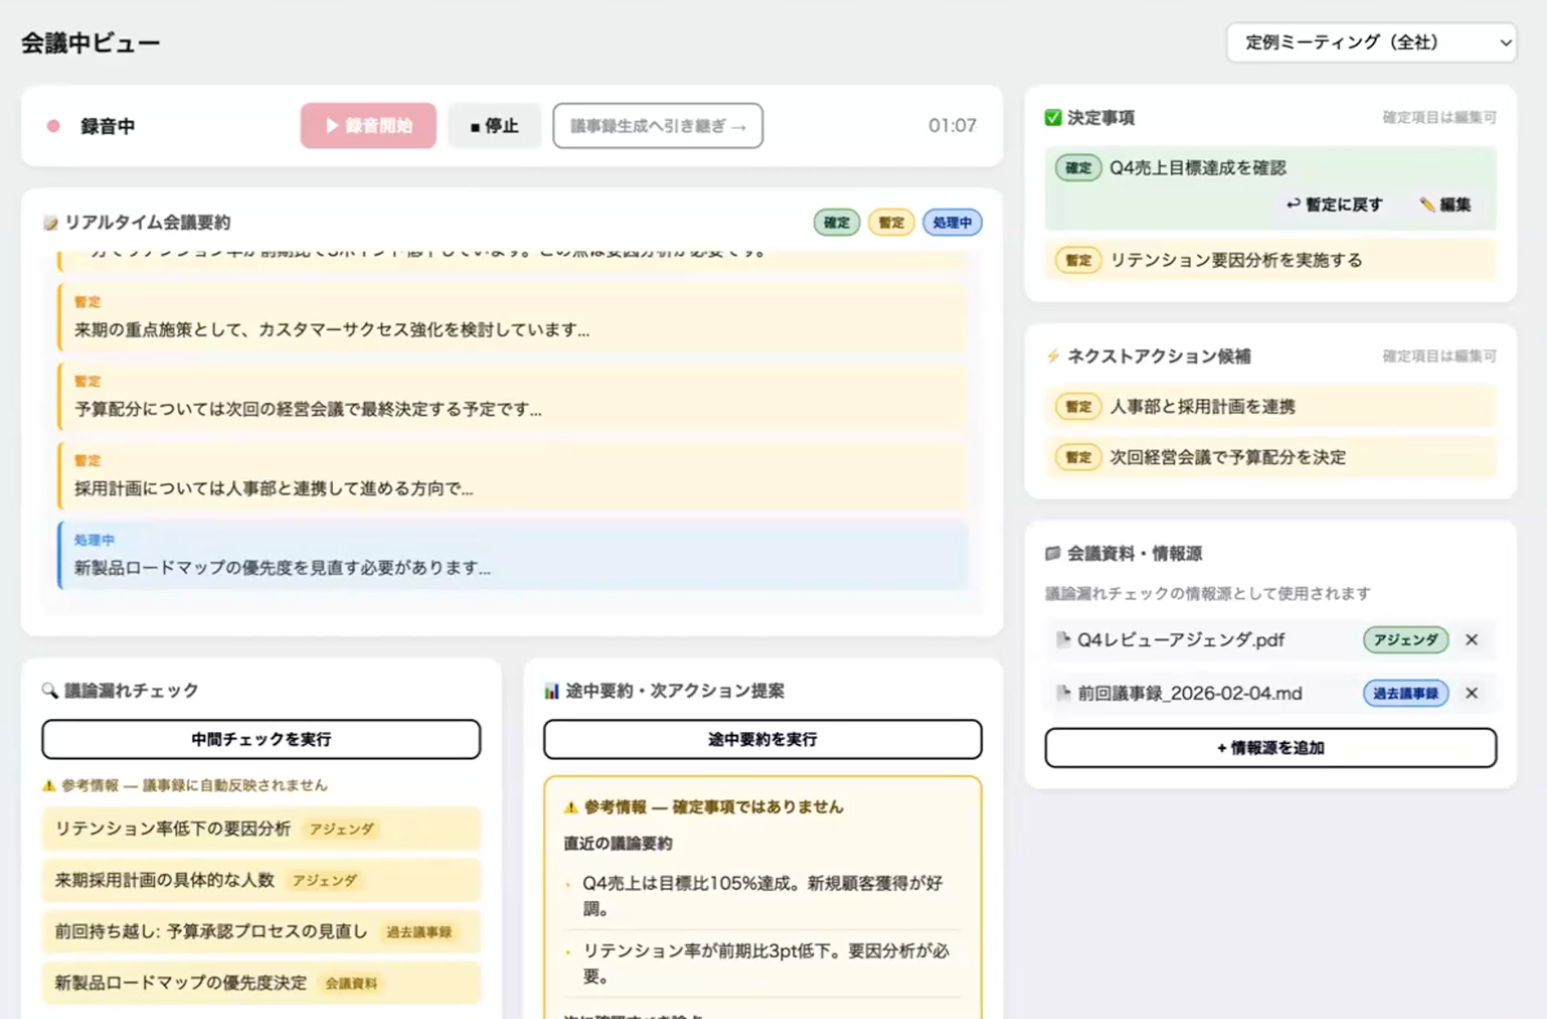Screen dimensions: 1547x1019
Task: Click the memo icon beside リアルタイム会議要約
Action: (x=51, y=223)
